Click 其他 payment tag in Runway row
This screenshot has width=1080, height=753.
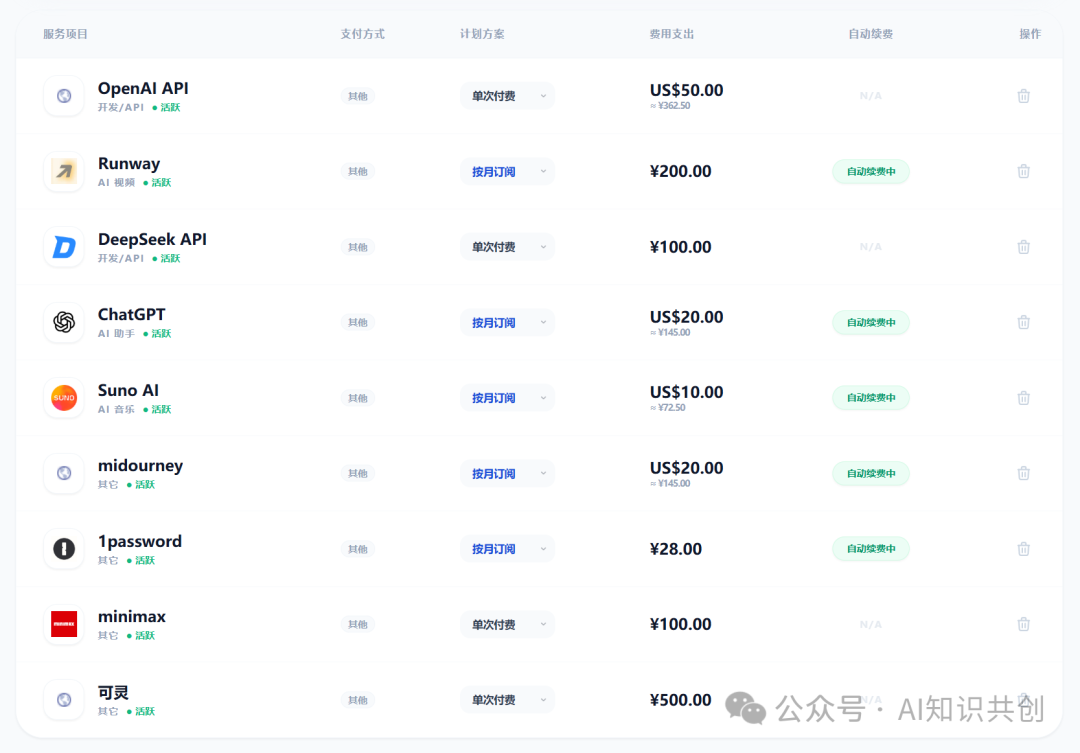point(357,171)
